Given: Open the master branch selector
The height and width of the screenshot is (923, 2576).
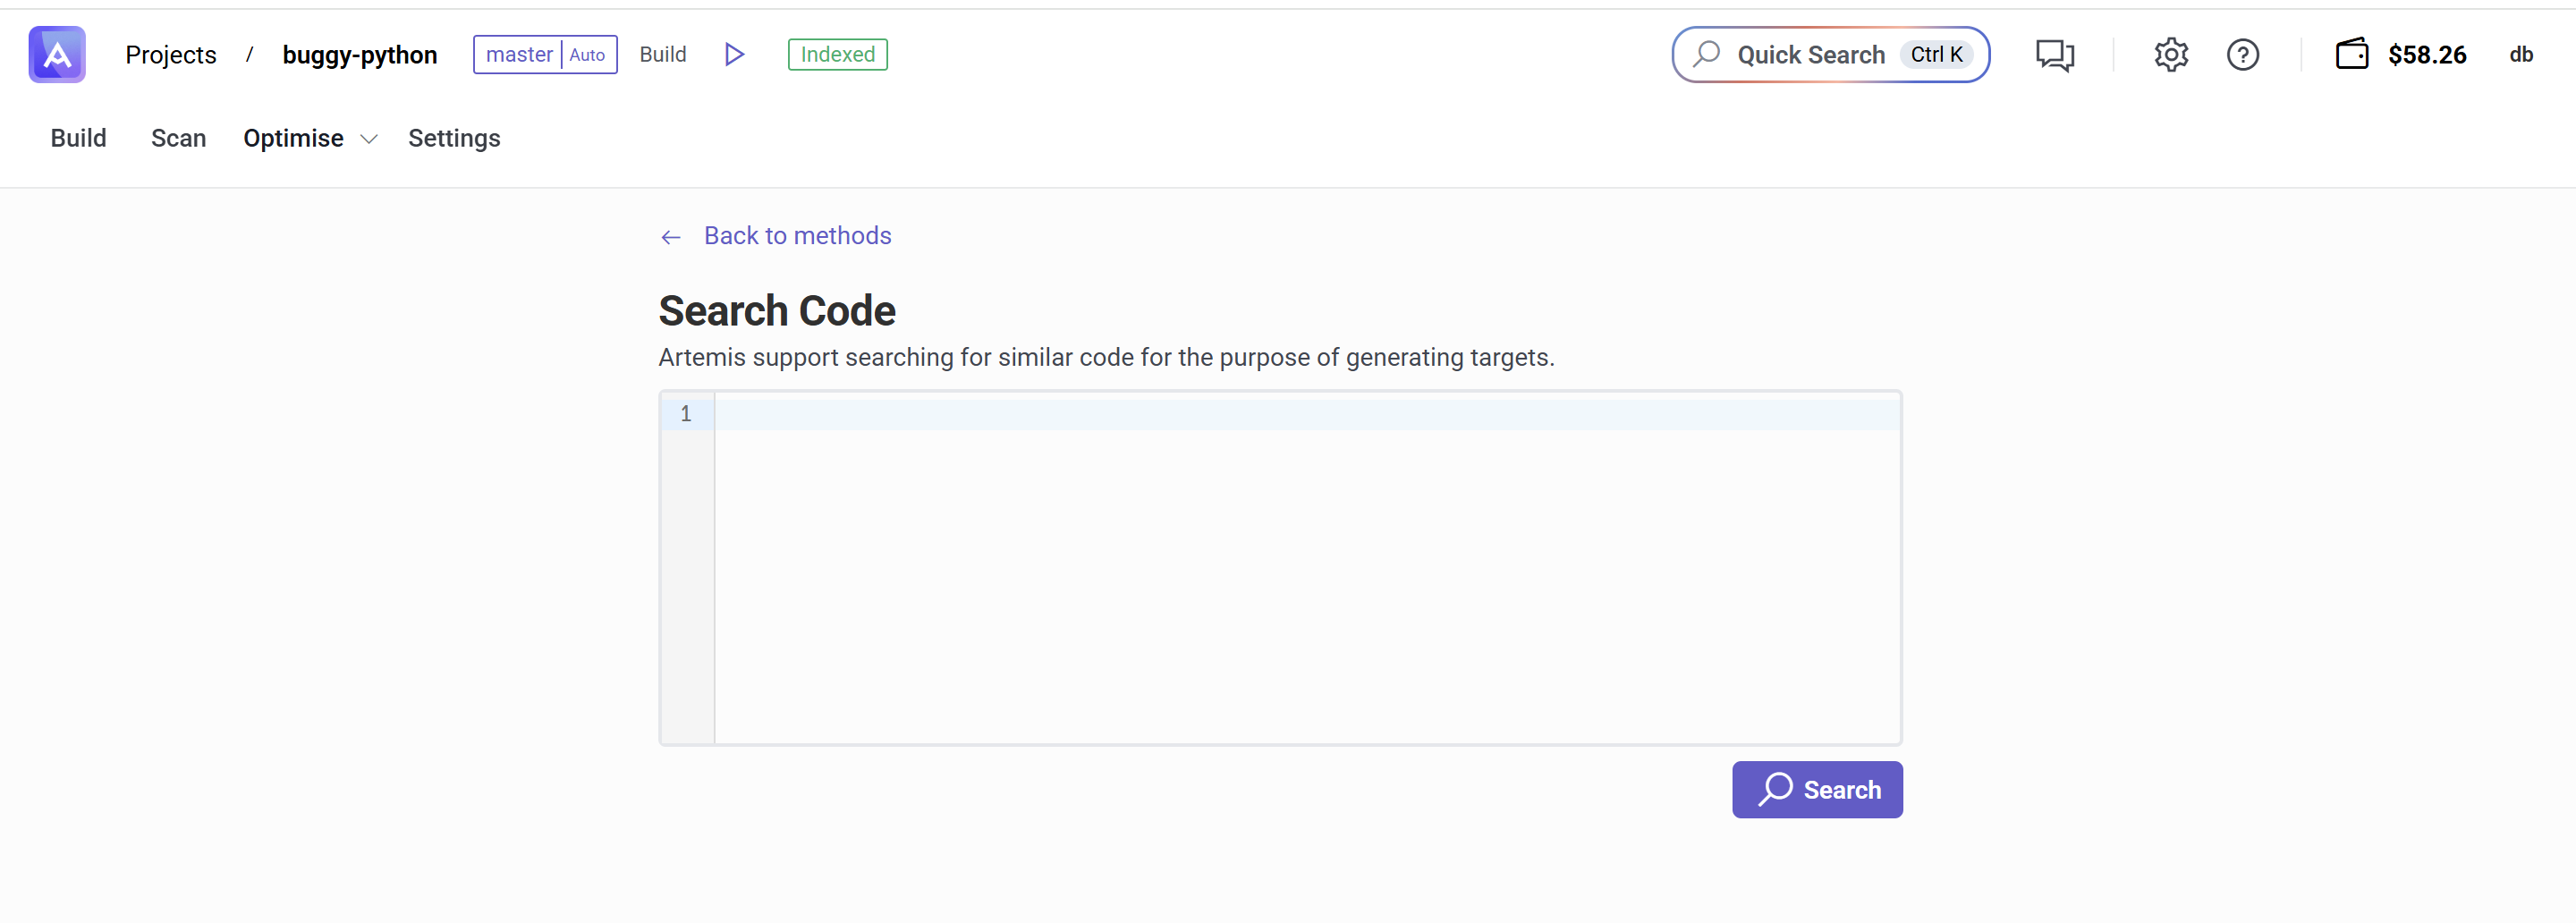Looking at the screenshot, I should [x=519, y=55].
